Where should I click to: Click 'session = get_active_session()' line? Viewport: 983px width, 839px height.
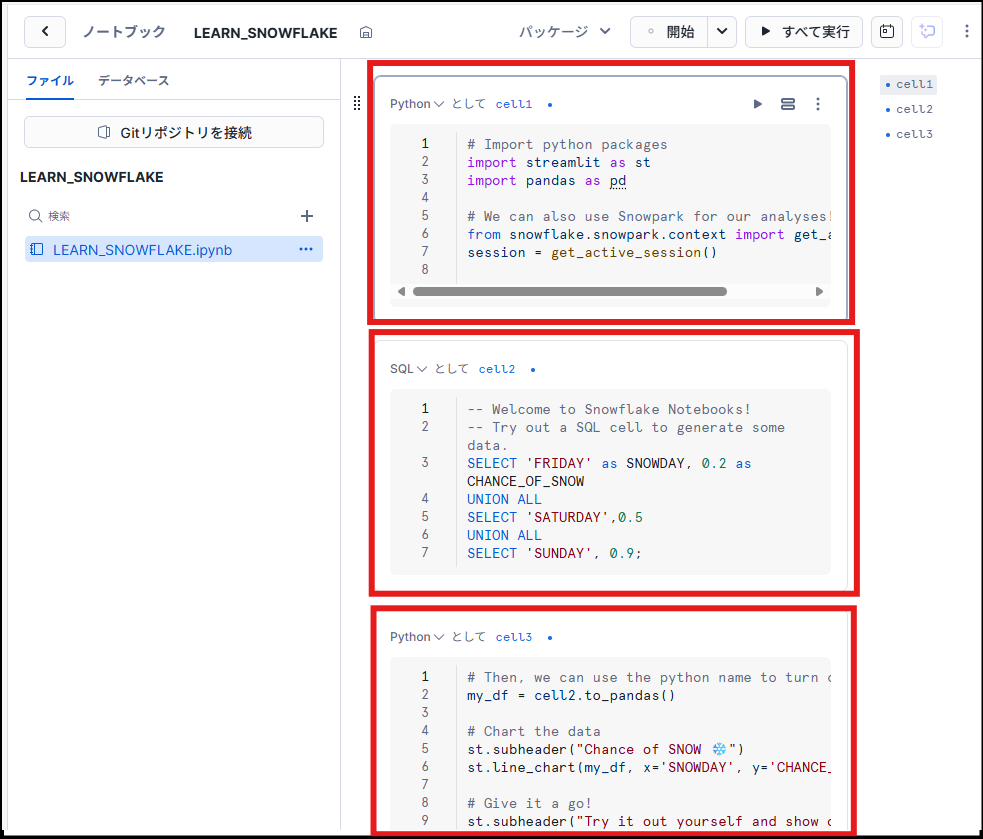[592, 253]
